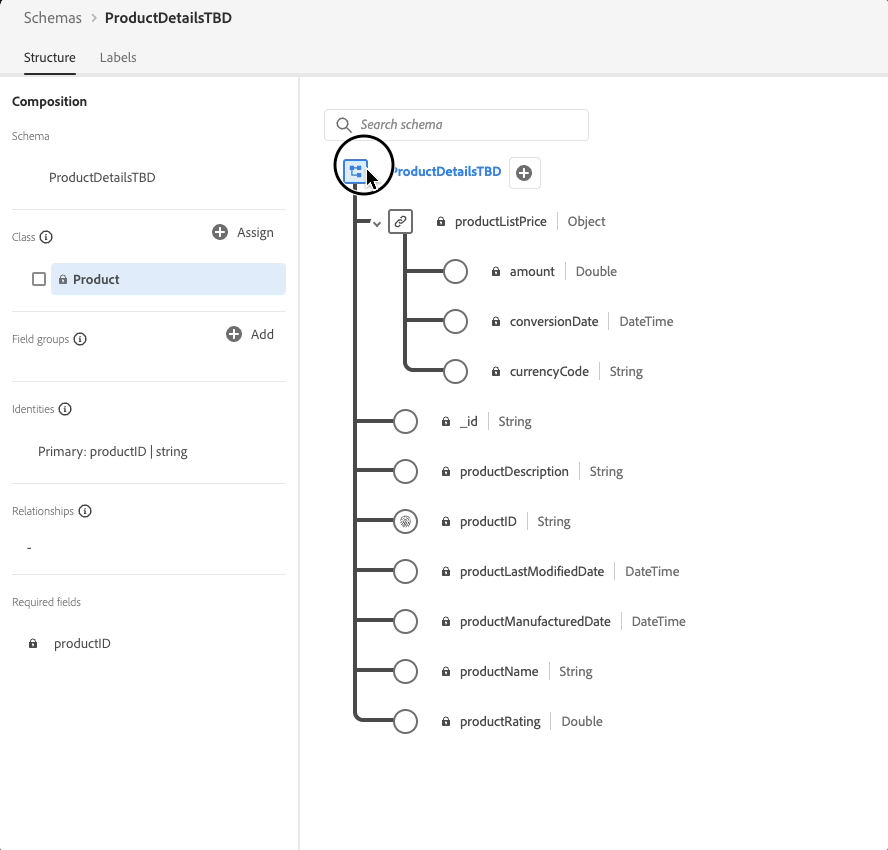
Task: Check the Product class checkbox
Action: (x=39, y=279)
